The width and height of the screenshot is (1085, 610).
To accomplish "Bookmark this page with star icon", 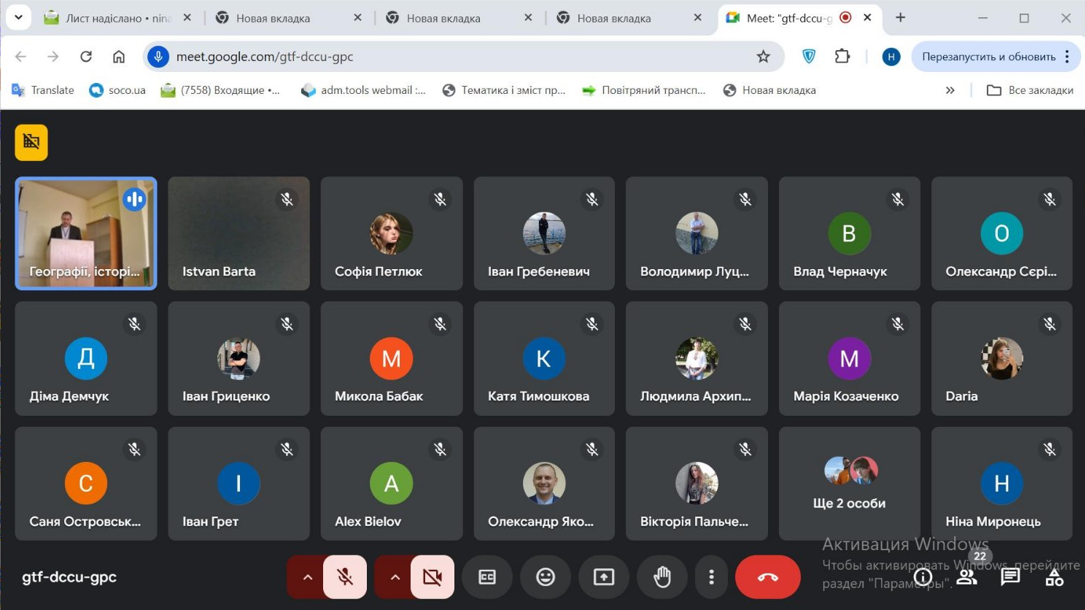I will tap(763, 57).
